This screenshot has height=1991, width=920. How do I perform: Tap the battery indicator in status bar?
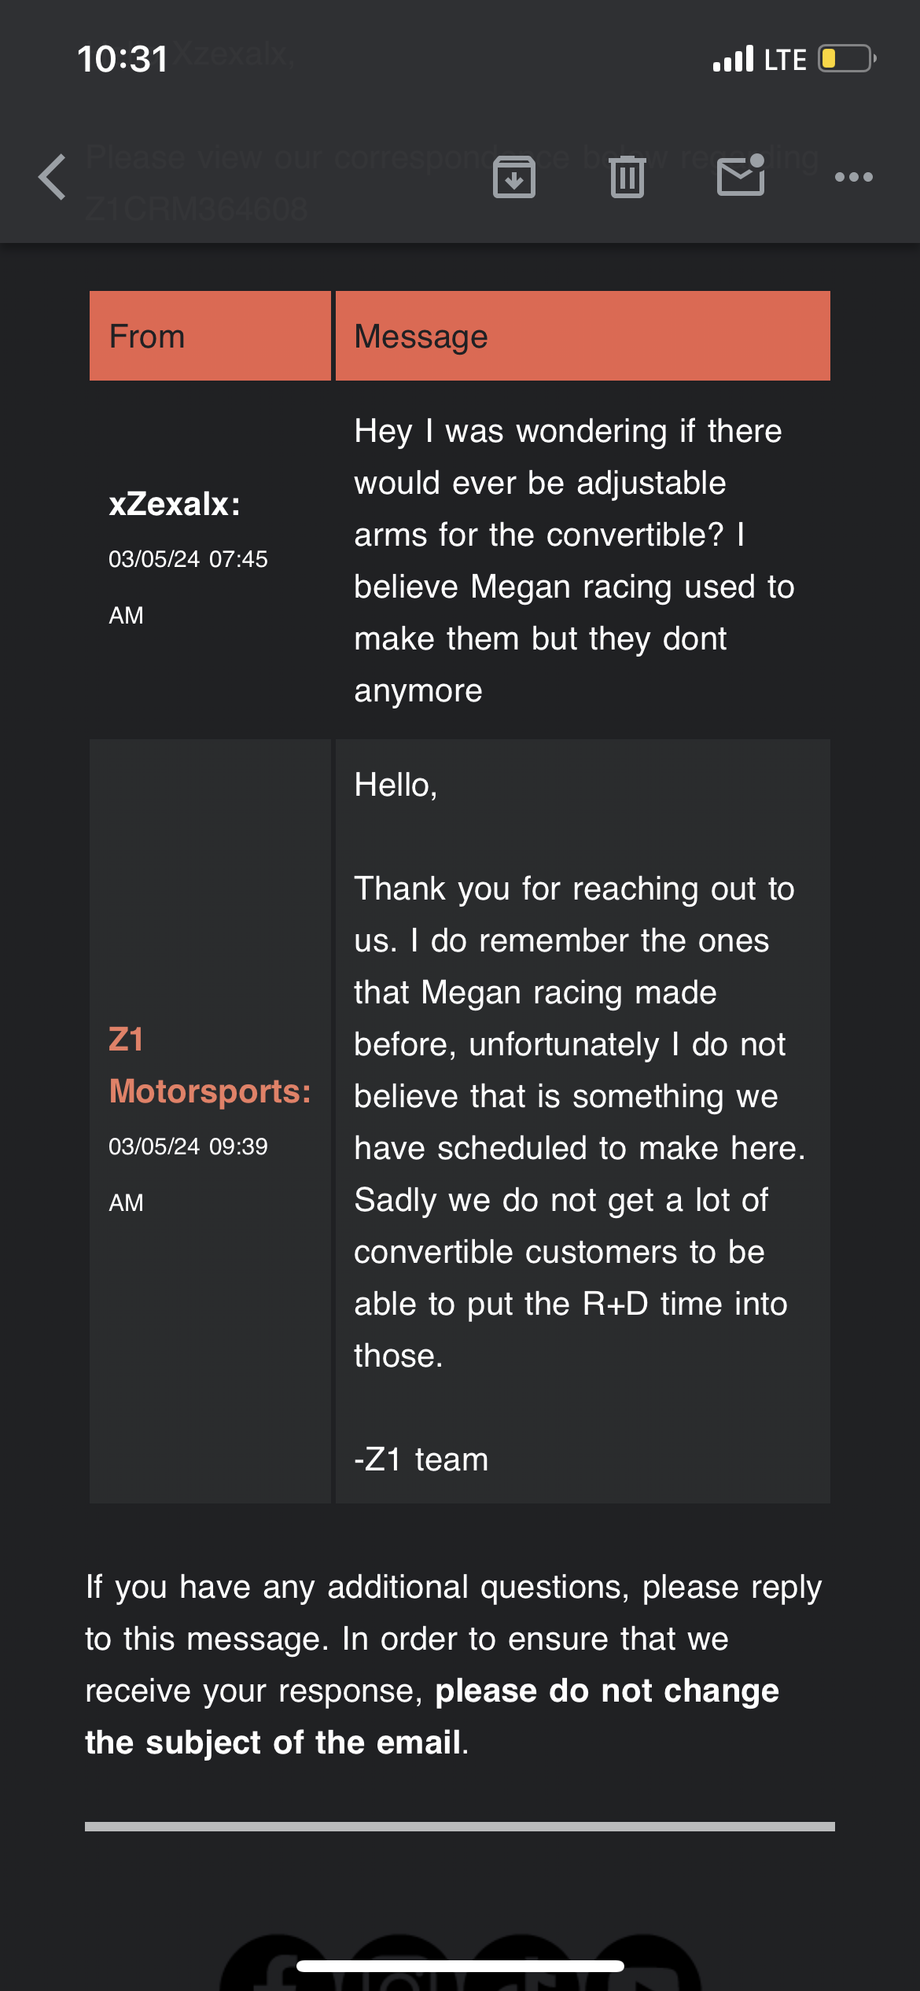846,59
